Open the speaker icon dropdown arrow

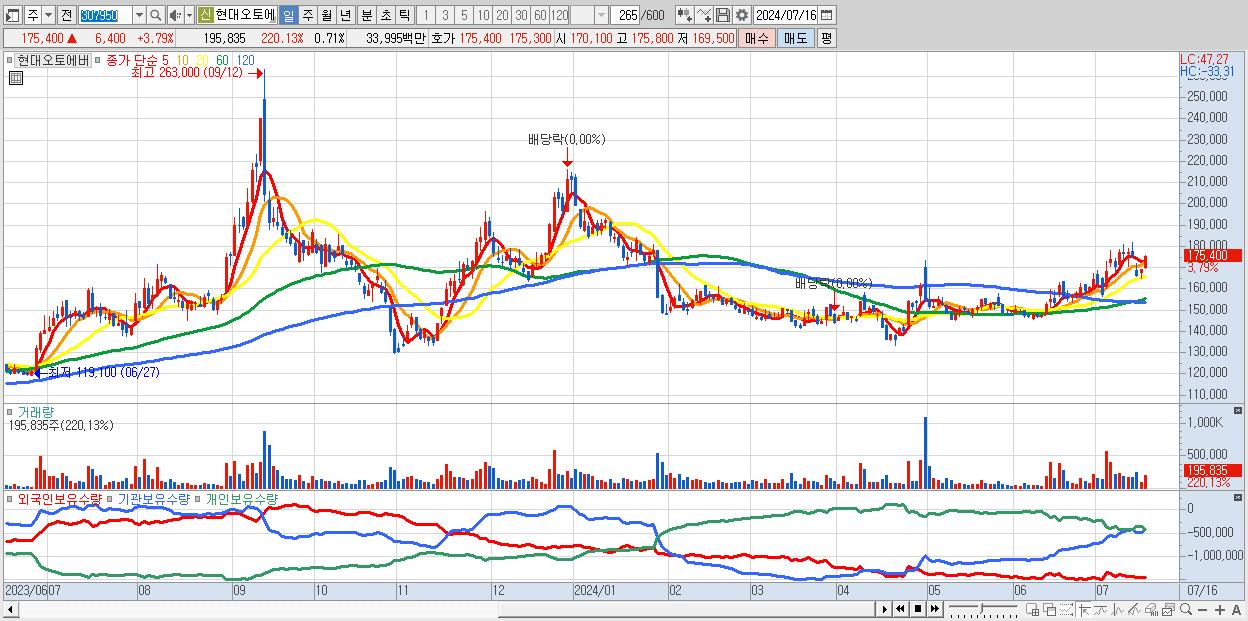tap(189, 15)
